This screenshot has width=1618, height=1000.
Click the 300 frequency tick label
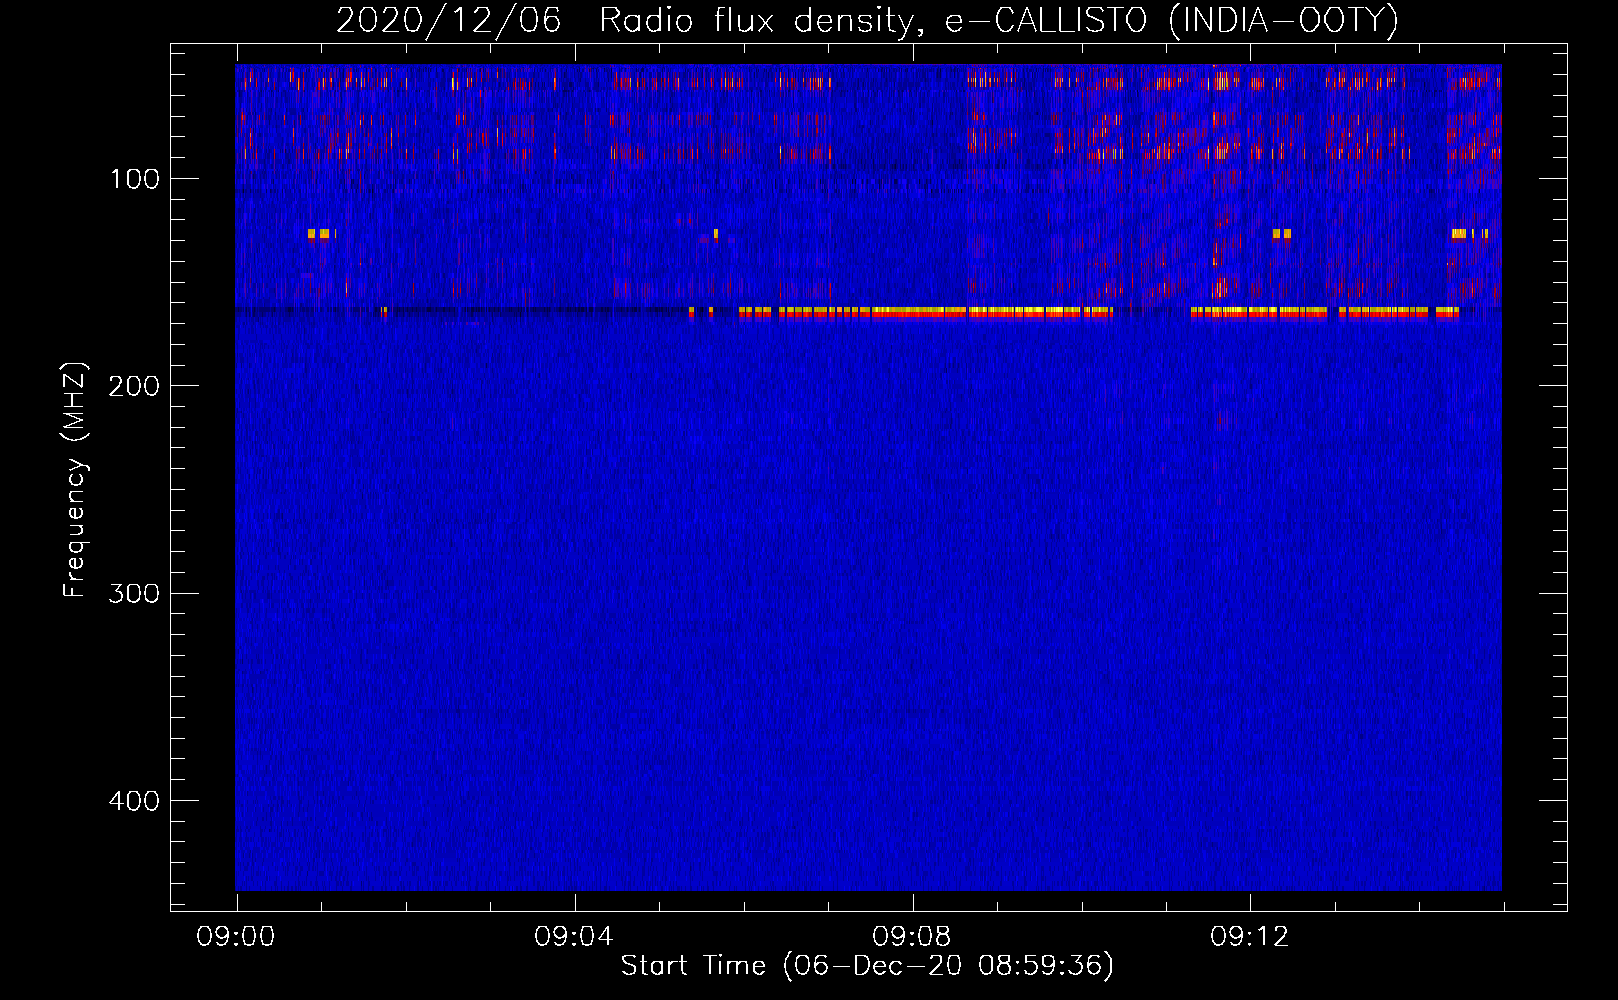(135, 594)
